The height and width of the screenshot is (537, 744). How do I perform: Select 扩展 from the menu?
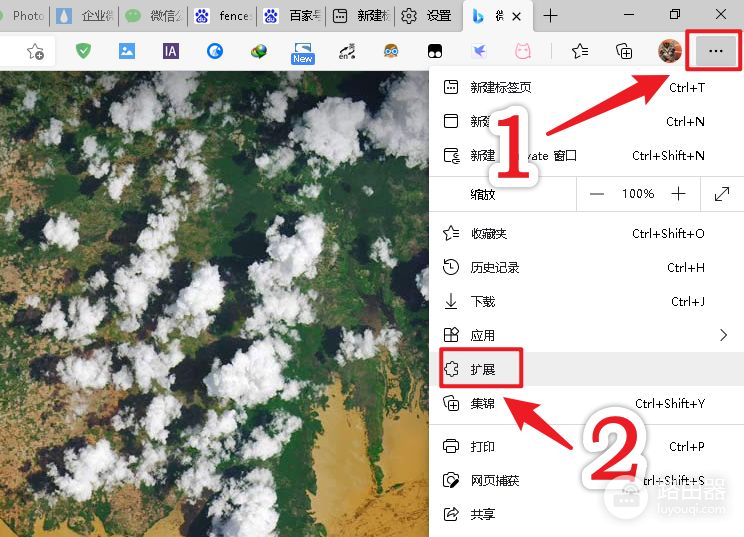click(484, 369)
